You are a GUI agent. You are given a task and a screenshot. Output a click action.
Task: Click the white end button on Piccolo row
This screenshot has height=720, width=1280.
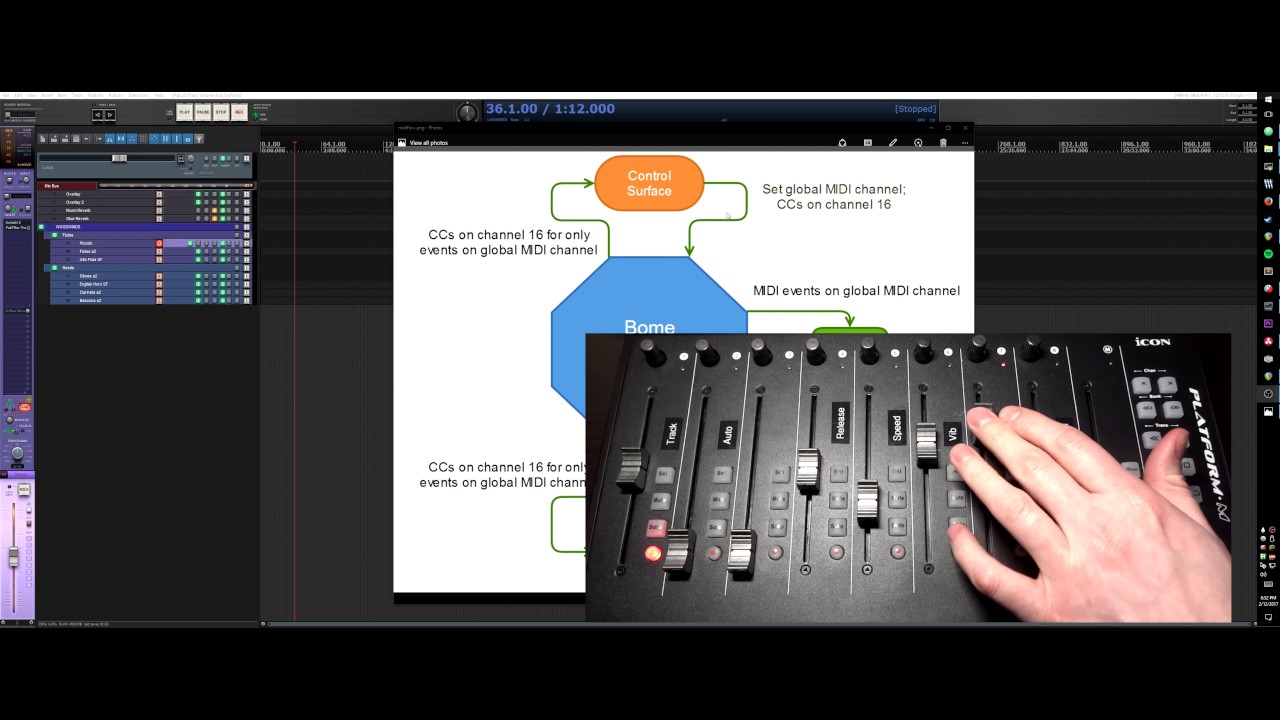pyautogui.click(x=247, y=243)
